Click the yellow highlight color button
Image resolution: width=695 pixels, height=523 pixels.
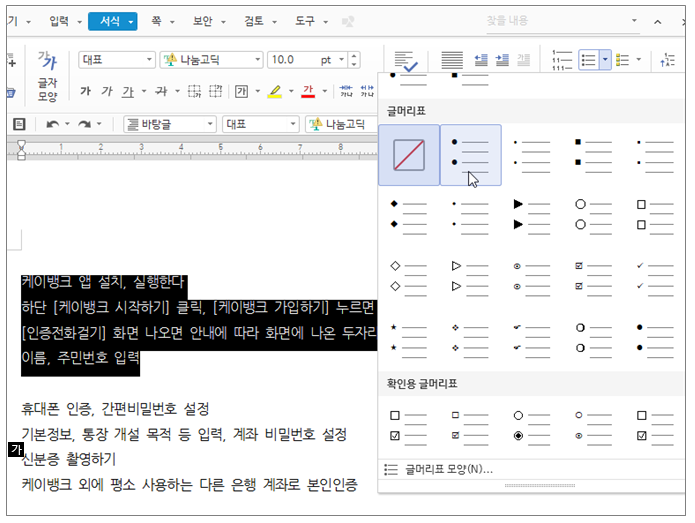click(x=275, y=91)
